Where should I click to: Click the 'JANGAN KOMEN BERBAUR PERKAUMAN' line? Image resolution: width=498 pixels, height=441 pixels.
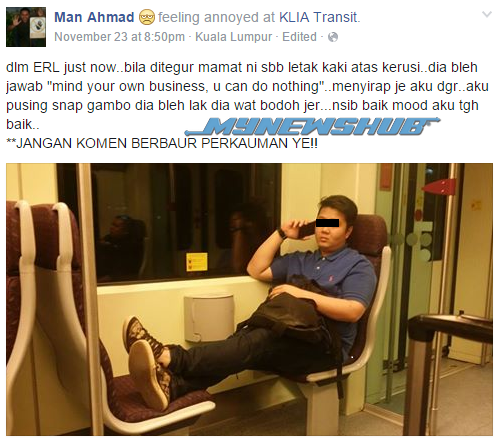point(162,143)
